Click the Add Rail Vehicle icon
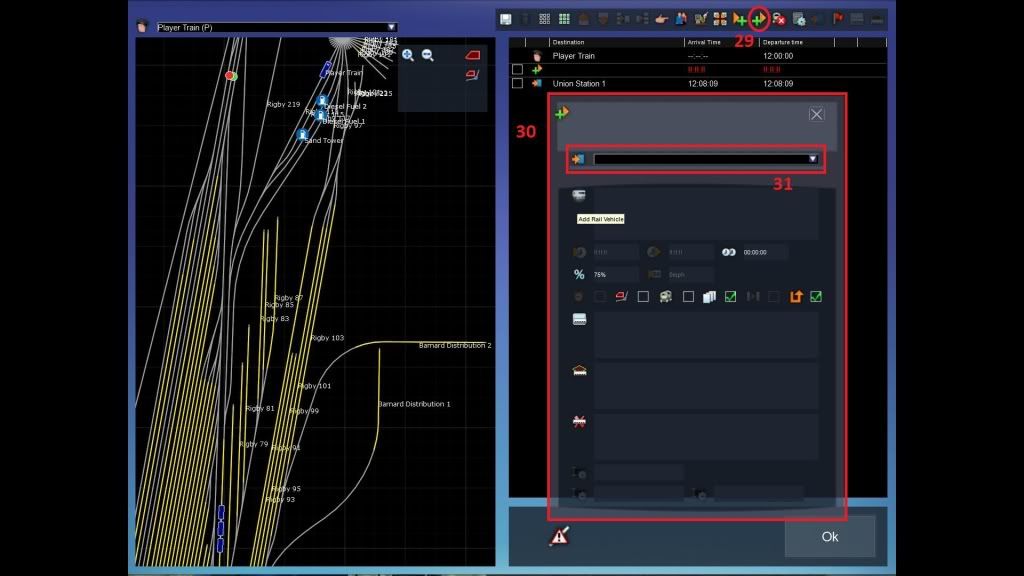Viewport: 1024px width, 576px height. 579,195
